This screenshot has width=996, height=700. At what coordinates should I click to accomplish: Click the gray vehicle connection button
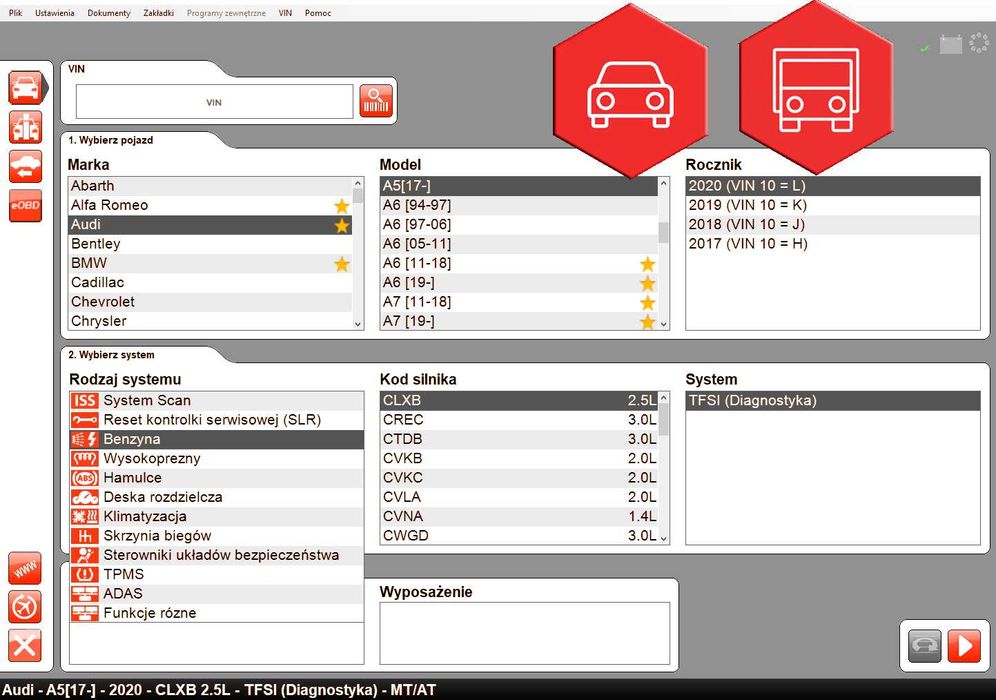924,646
